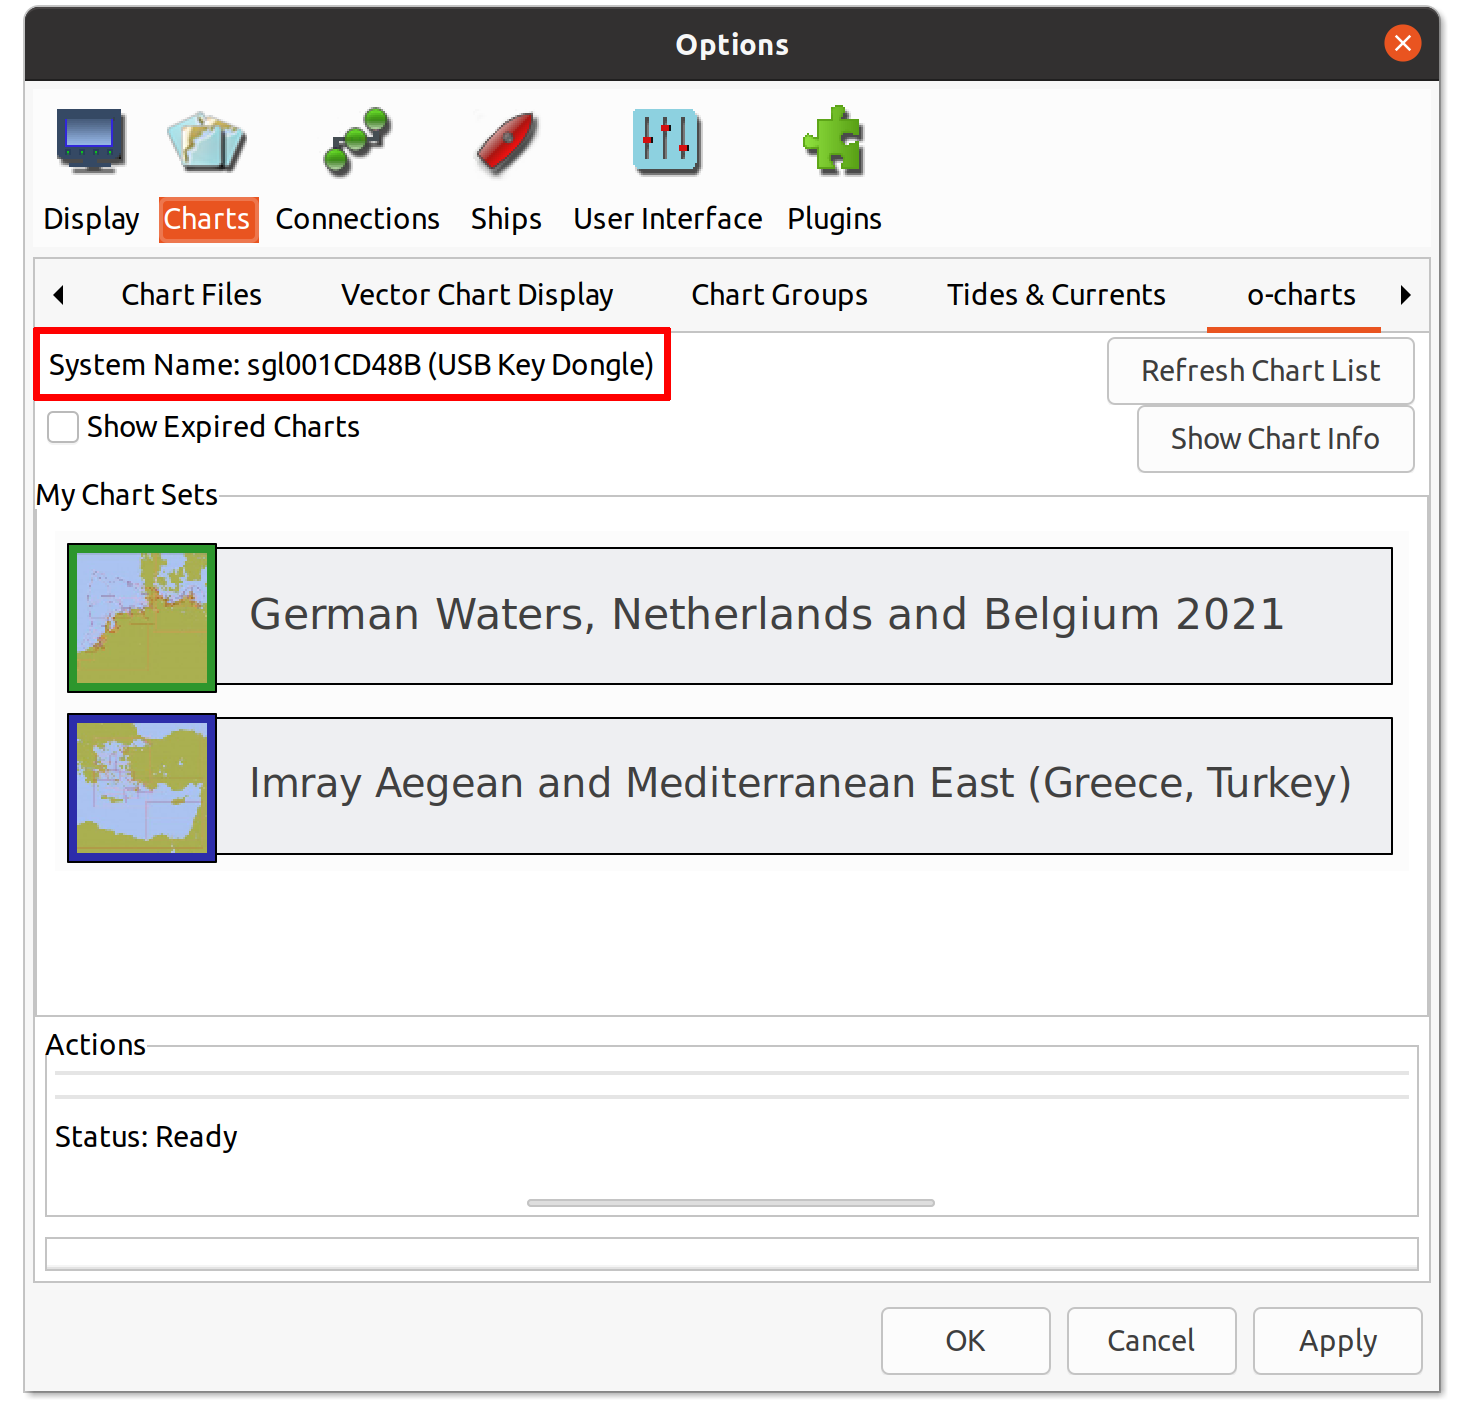1468x1420 pixels.
Task: Open the Vector Chart Display tab
Action: pos(477,295)
